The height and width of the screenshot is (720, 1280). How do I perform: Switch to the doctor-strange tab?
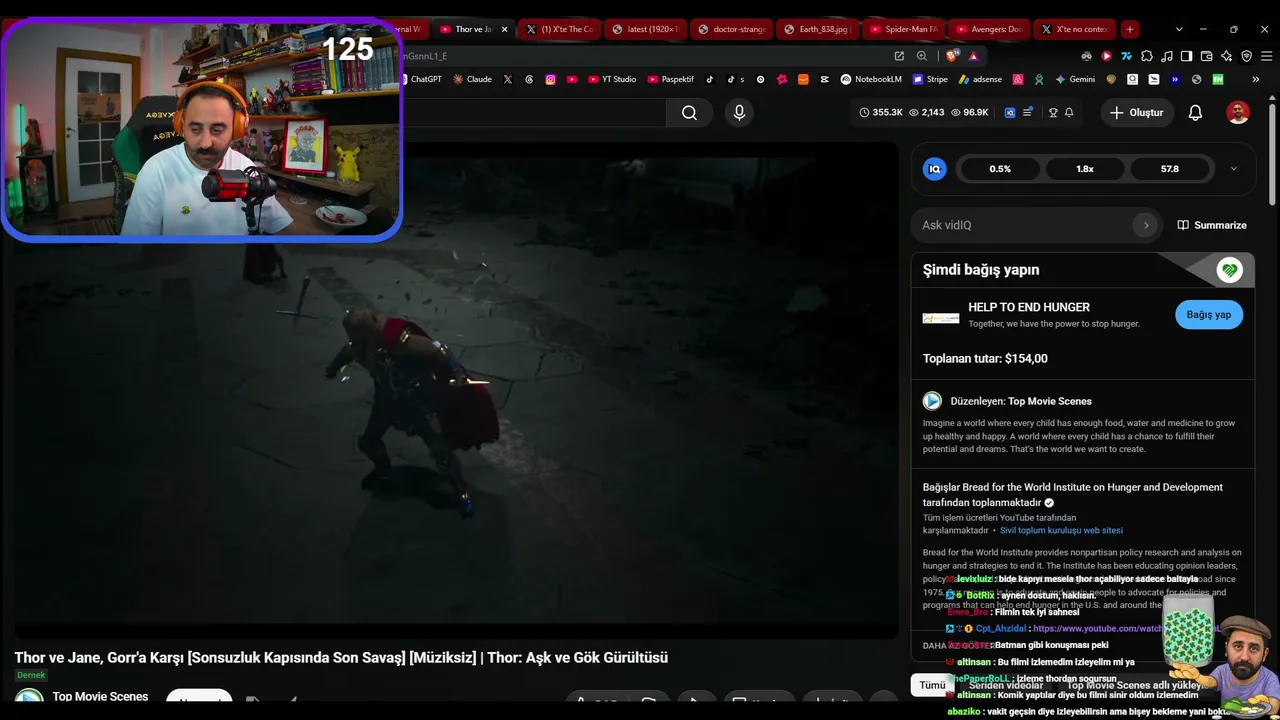click(x=732, y=29)
